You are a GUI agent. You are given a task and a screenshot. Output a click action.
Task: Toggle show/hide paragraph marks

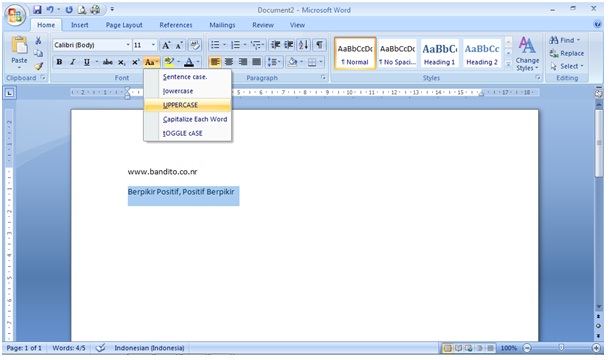319,45
